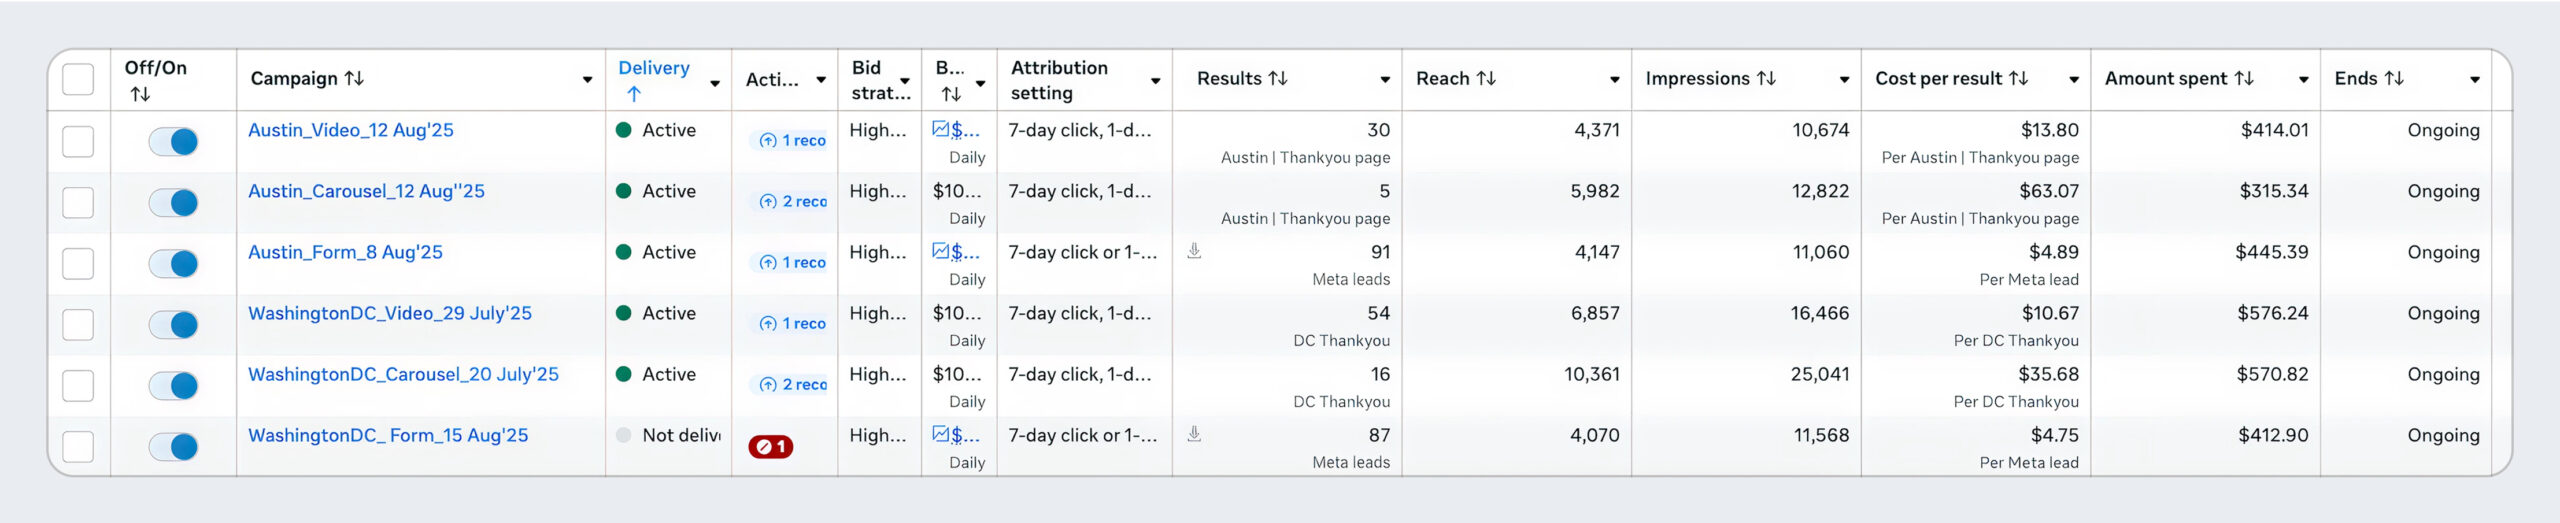Open the WashingtonDC_Video_29 July'25 campaign
The height and width of the screenshot is (523, 2560).
coord(389,313)
